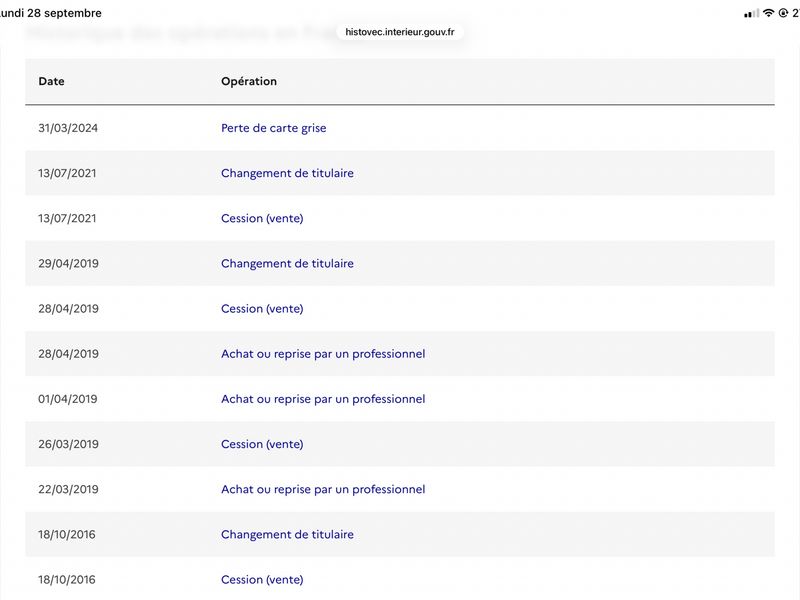
Task: Tap the orientation lock status icon
Action: [x=783, y=13]
